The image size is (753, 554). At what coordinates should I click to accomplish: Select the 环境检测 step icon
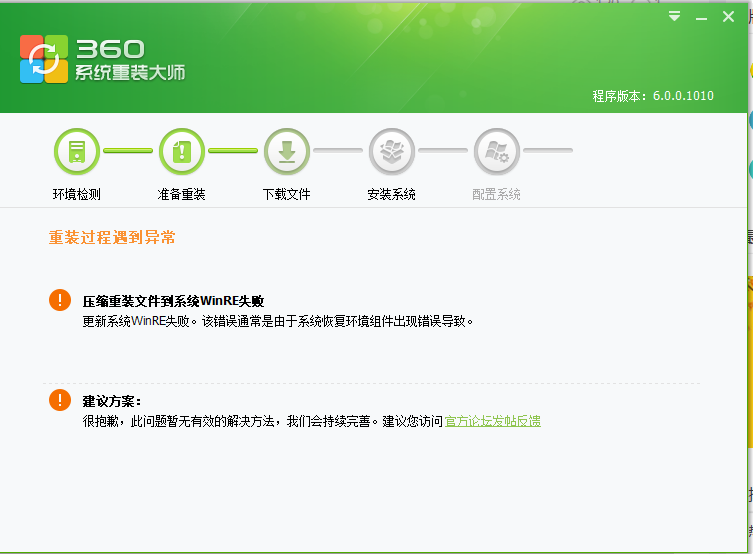(77, 151)
